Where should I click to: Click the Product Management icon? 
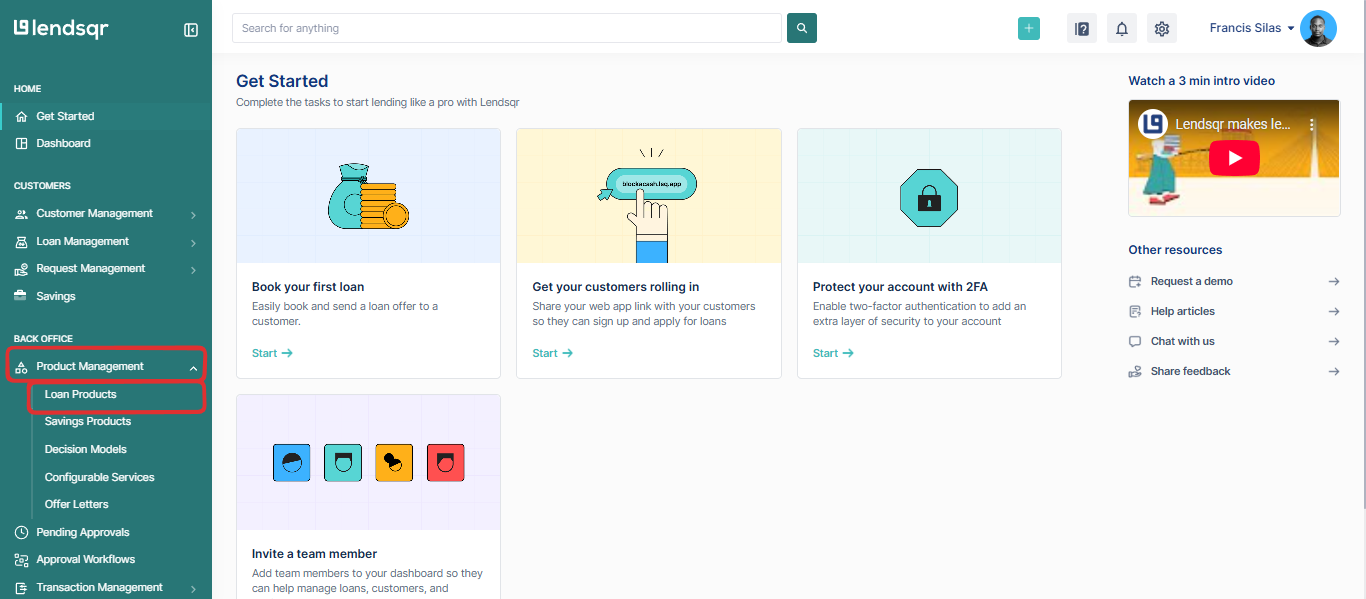[x=22, y=367]
